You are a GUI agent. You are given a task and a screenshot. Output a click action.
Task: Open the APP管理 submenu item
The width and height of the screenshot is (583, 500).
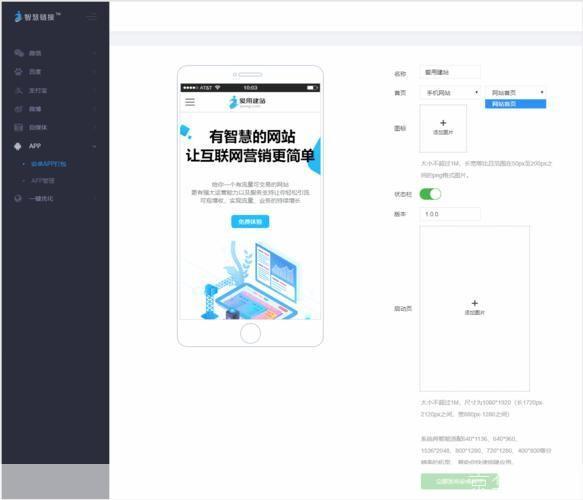coord(43,181)
